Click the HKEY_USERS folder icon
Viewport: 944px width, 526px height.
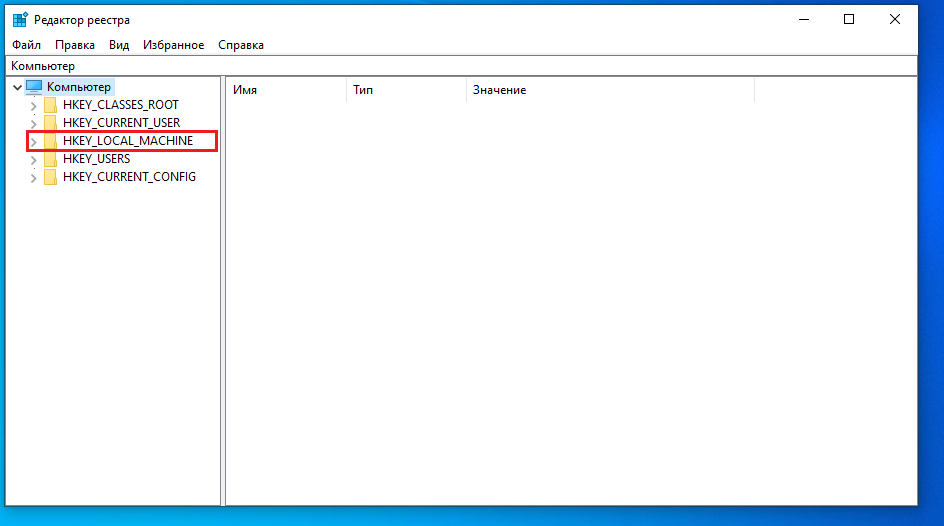[51, 159]
